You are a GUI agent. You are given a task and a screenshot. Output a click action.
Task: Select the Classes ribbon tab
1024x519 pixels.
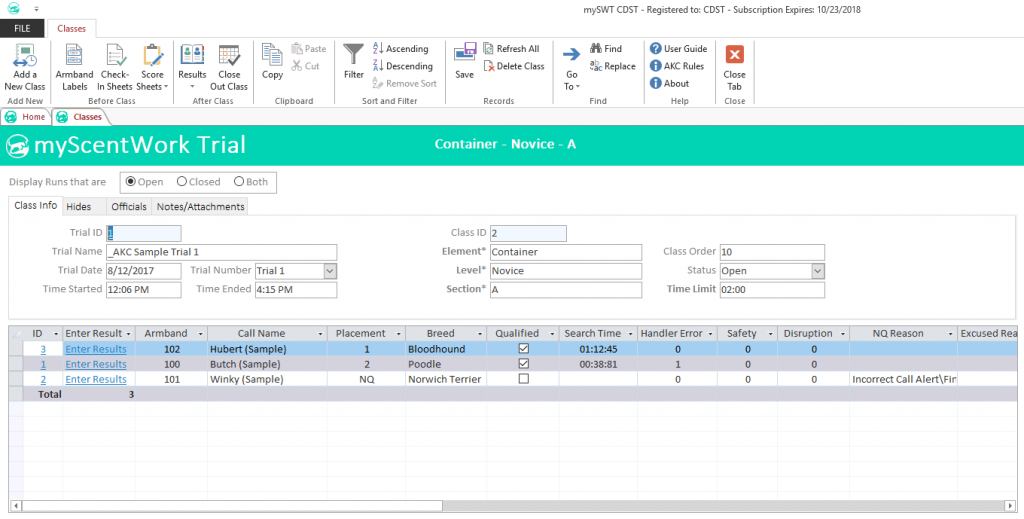(x=71, y=29)
